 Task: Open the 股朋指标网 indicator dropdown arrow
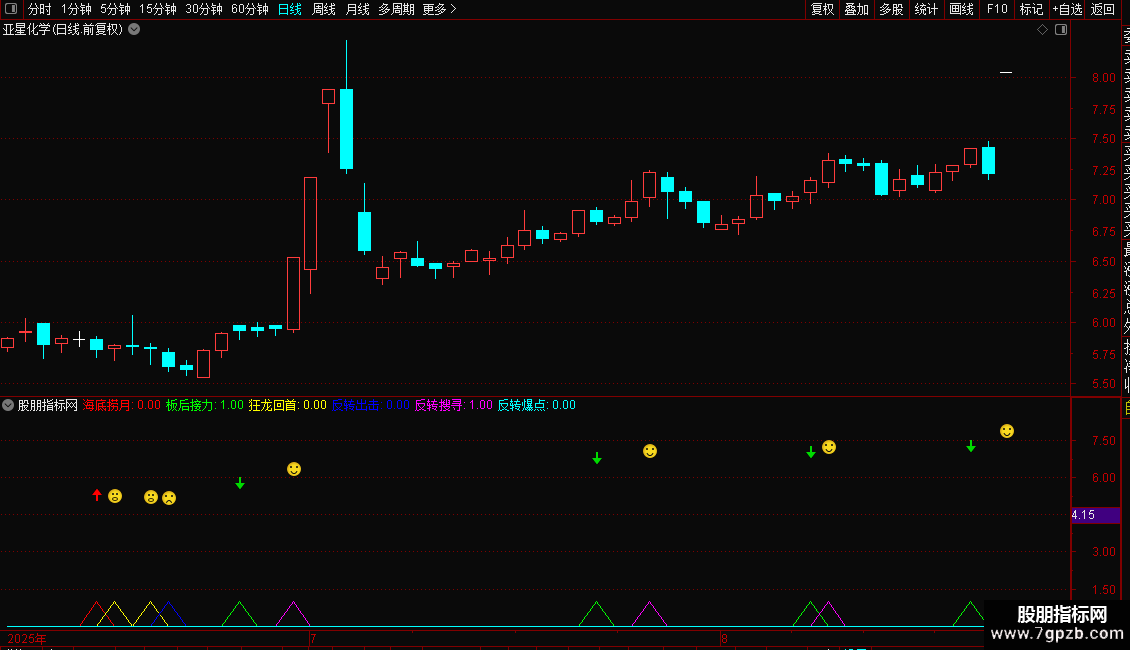pos(8,405)
